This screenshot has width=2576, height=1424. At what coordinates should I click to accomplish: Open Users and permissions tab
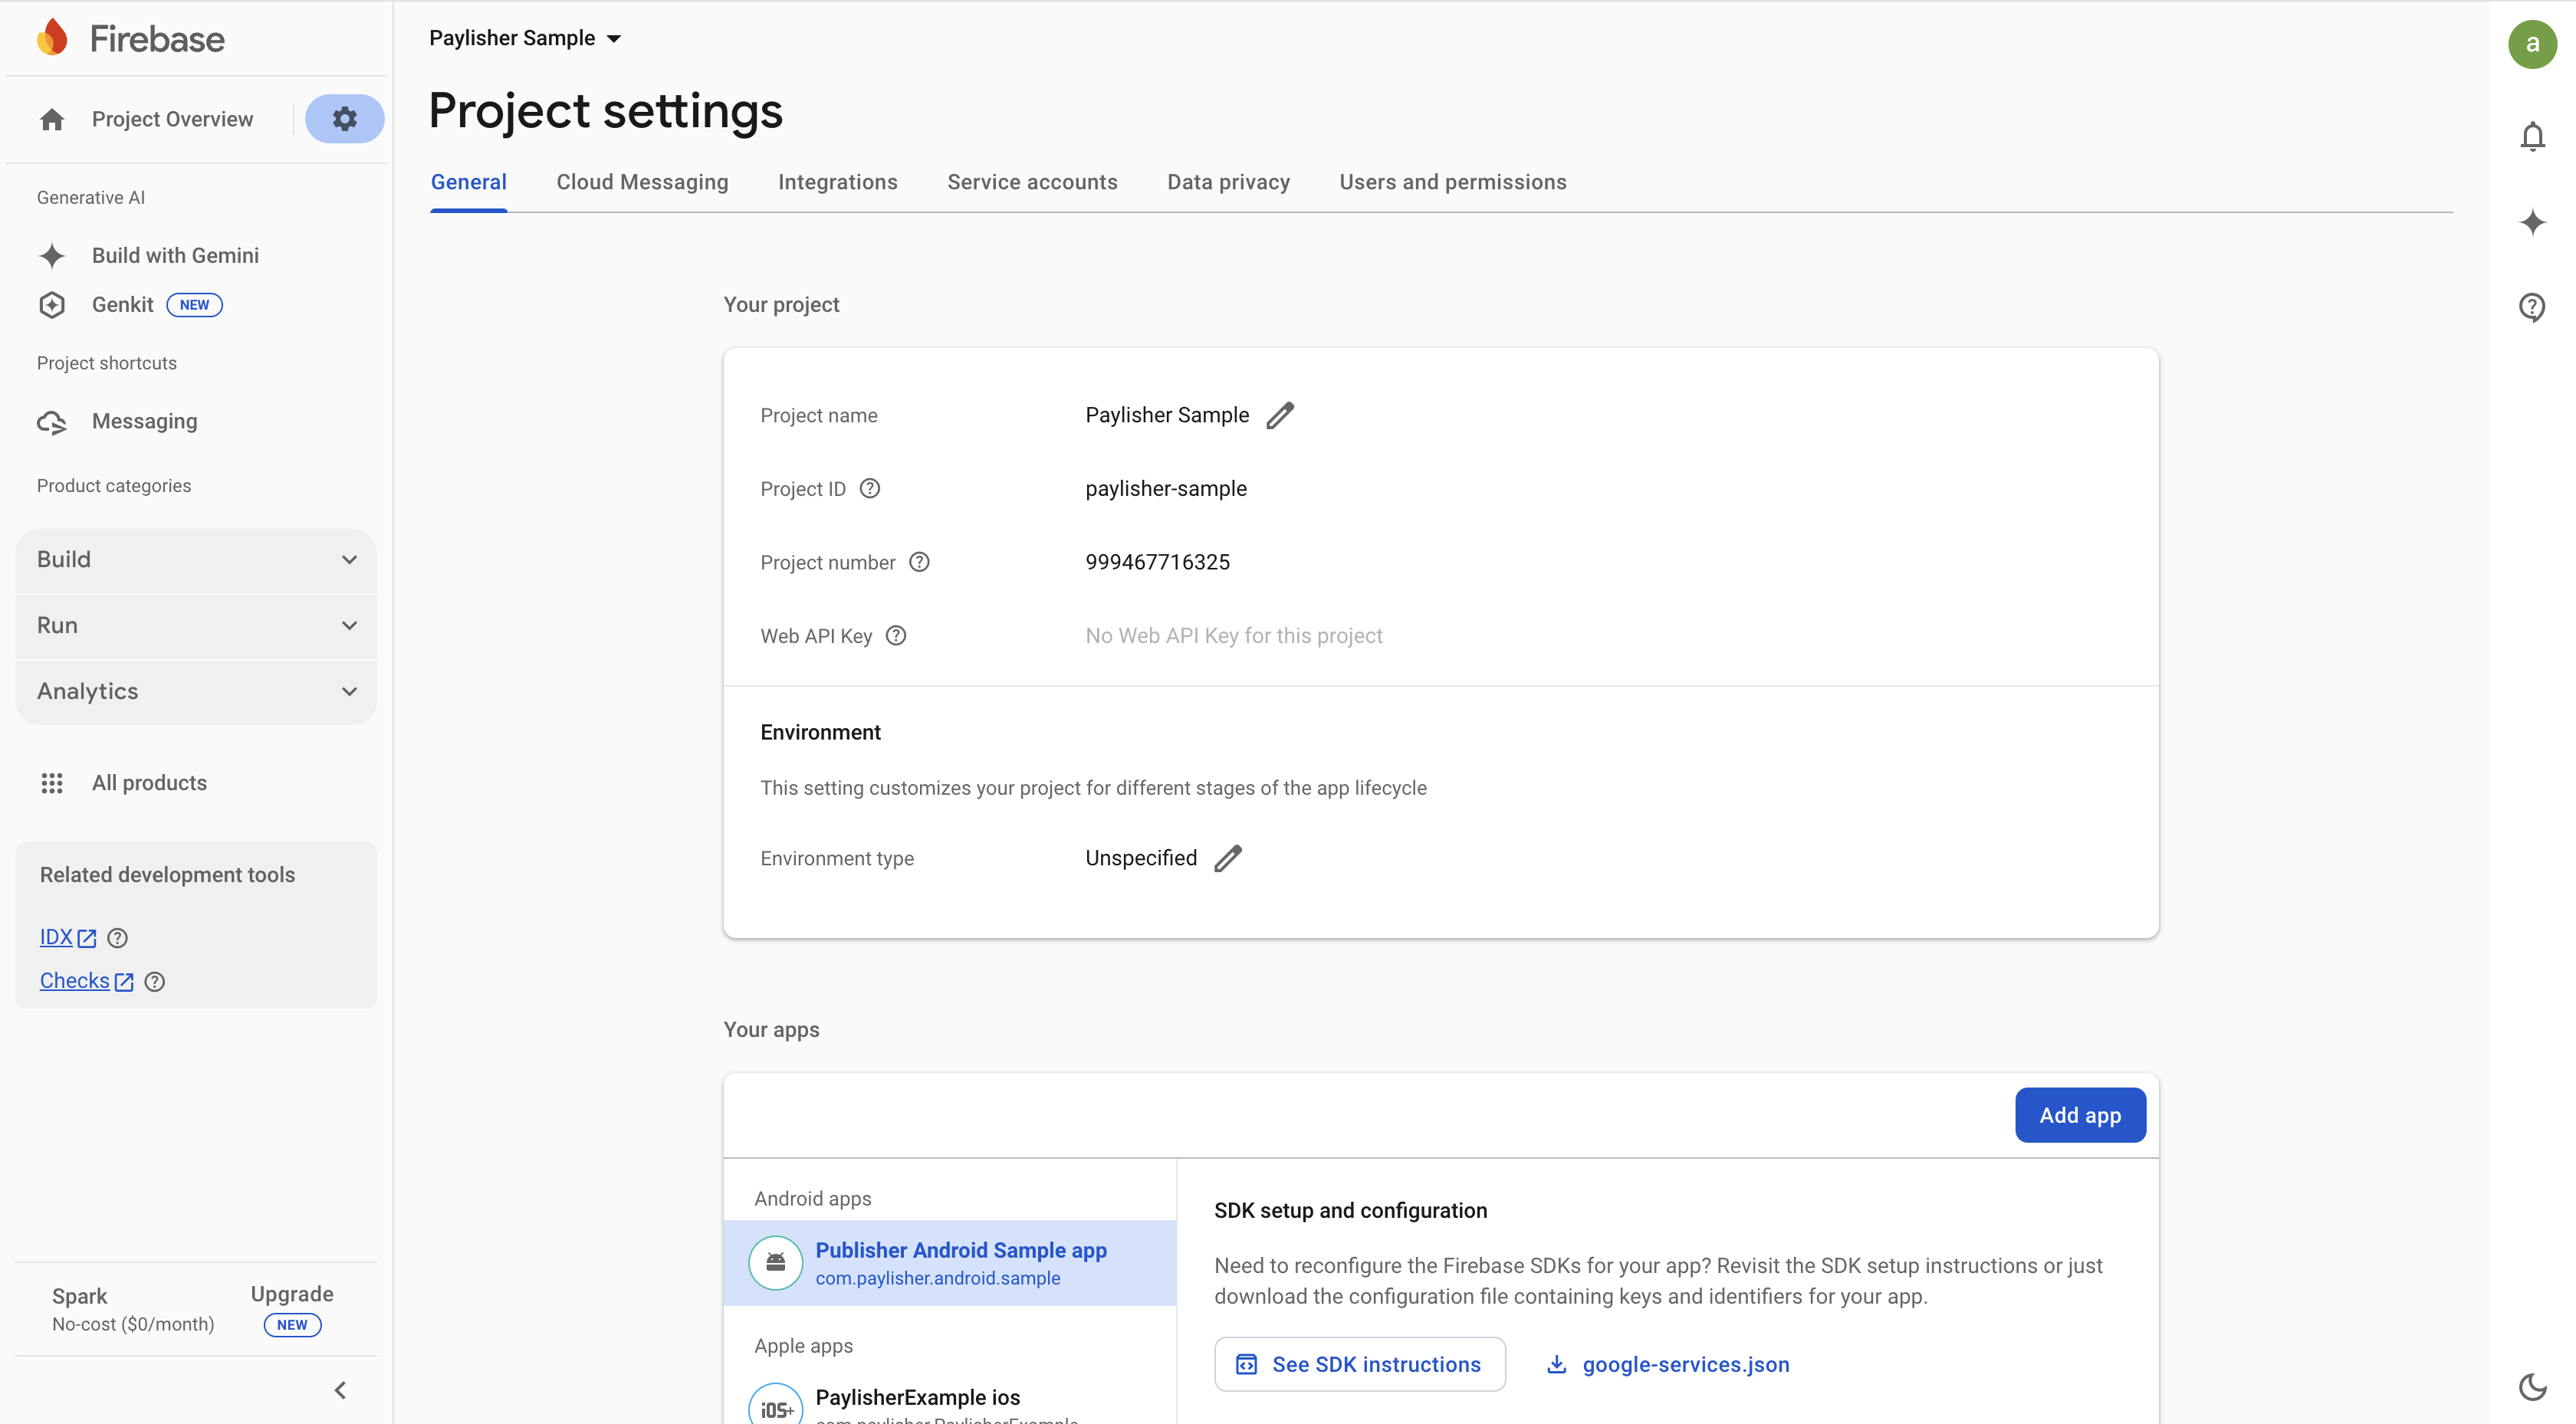(1452, 183)
